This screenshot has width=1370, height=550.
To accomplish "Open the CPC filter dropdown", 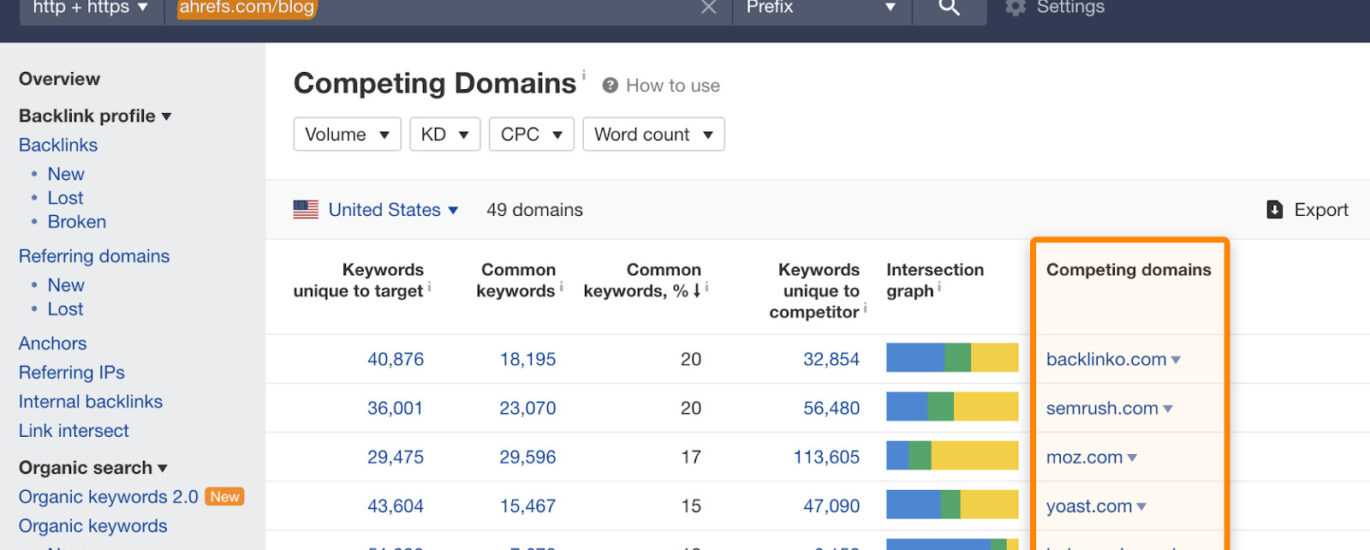I will pos(531,134).
